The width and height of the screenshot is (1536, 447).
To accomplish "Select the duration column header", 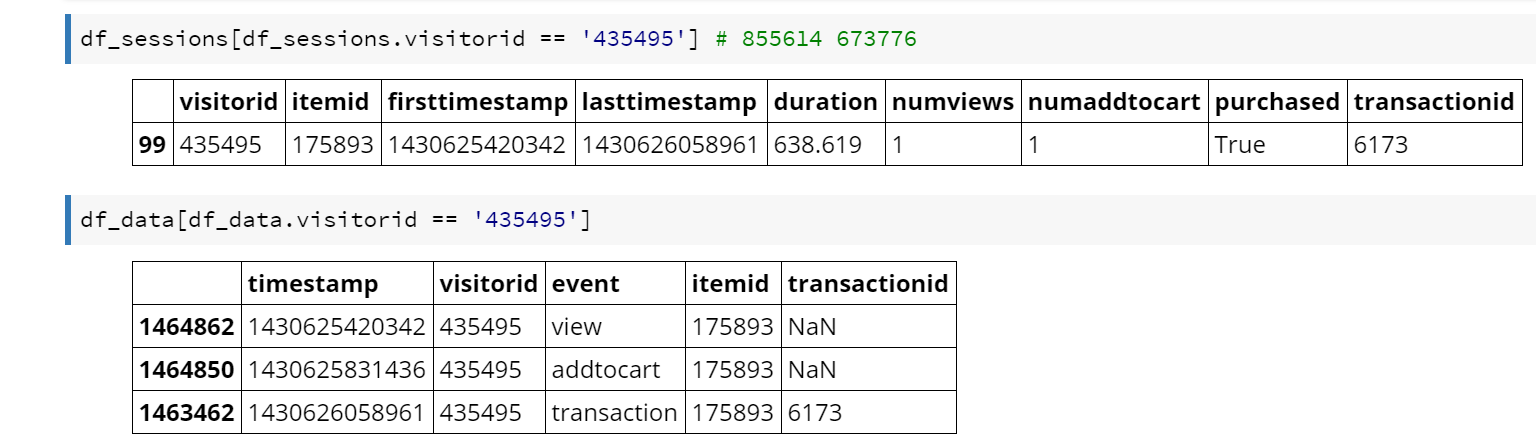I will 825,102.
